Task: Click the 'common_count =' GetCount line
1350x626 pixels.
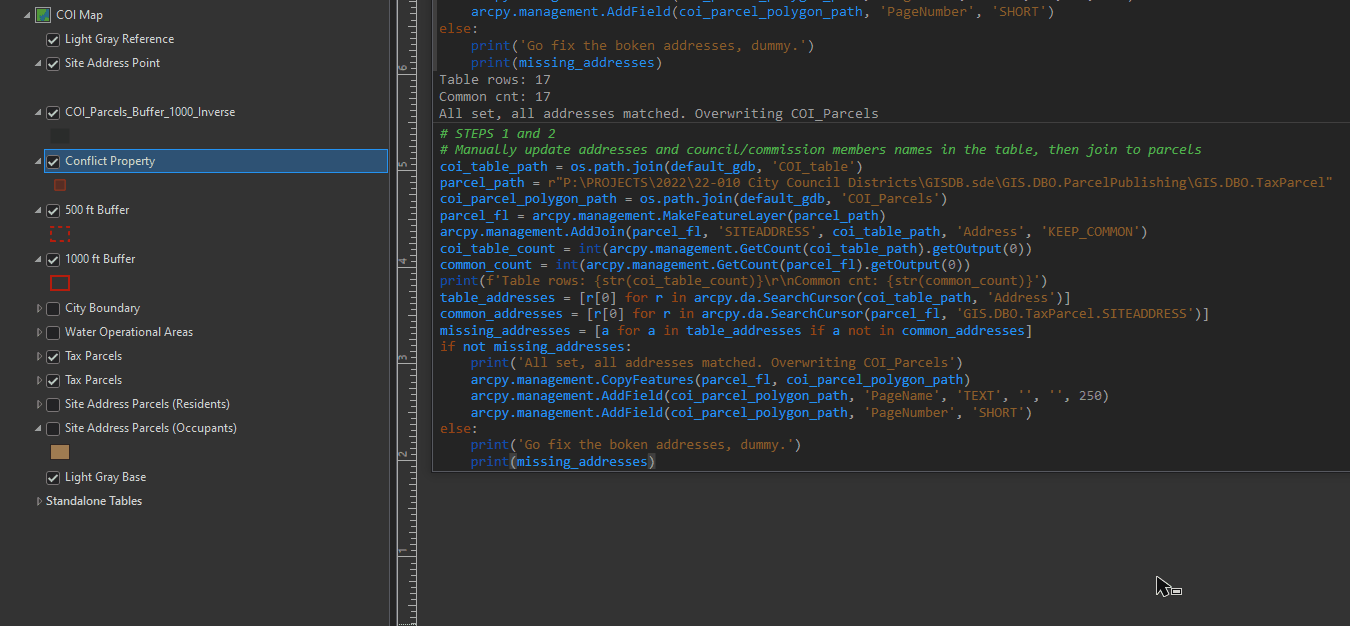Action: (x=705, y=265)
